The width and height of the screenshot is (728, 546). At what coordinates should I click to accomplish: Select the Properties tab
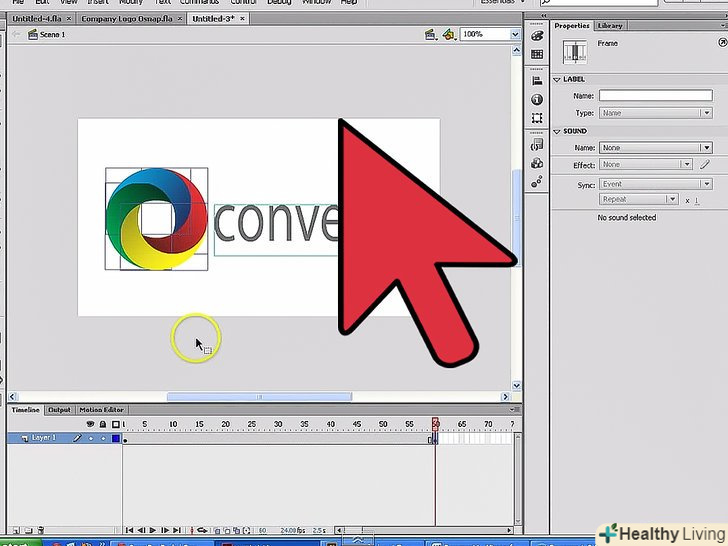pyautogui.click(x=572, y=26)
